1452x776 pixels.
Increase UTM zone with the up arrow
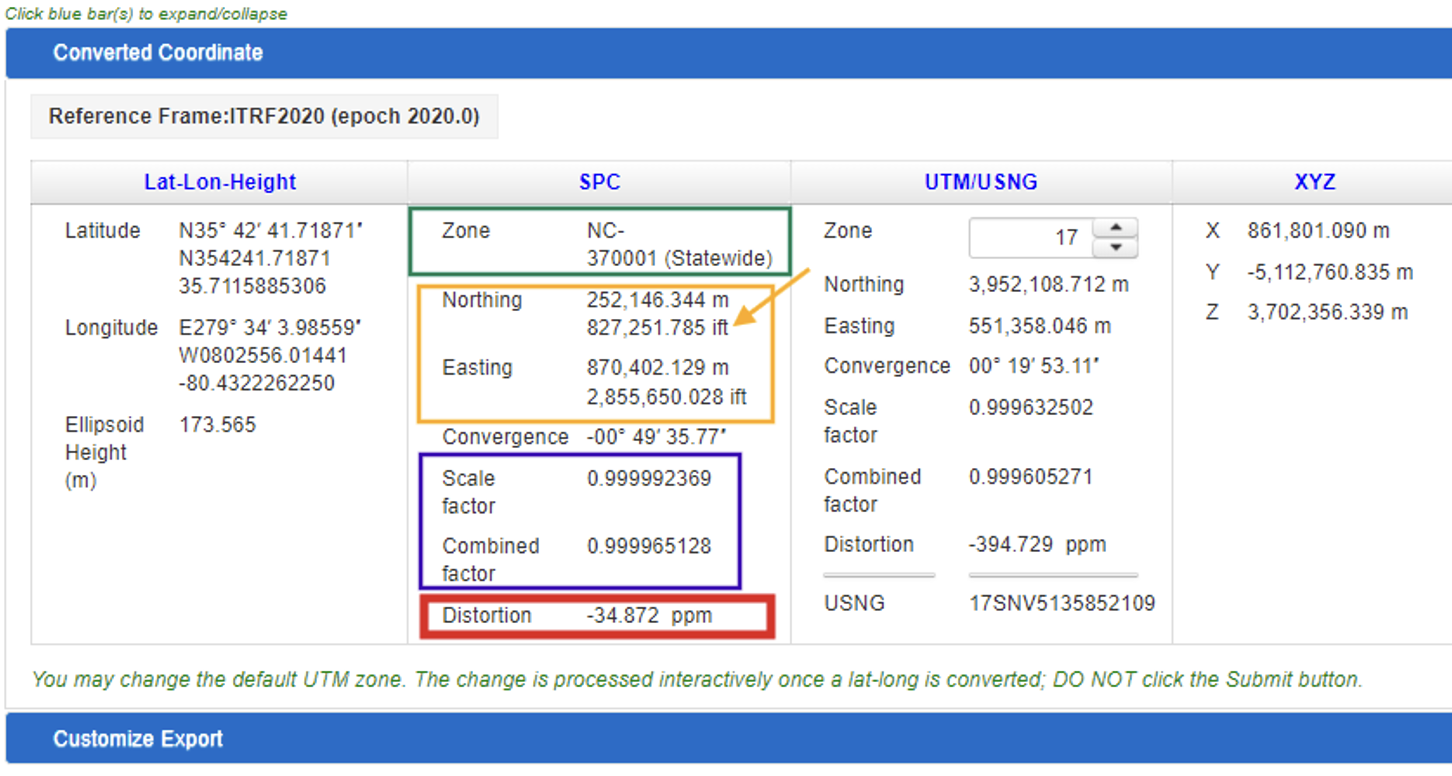coord(1116,228)
